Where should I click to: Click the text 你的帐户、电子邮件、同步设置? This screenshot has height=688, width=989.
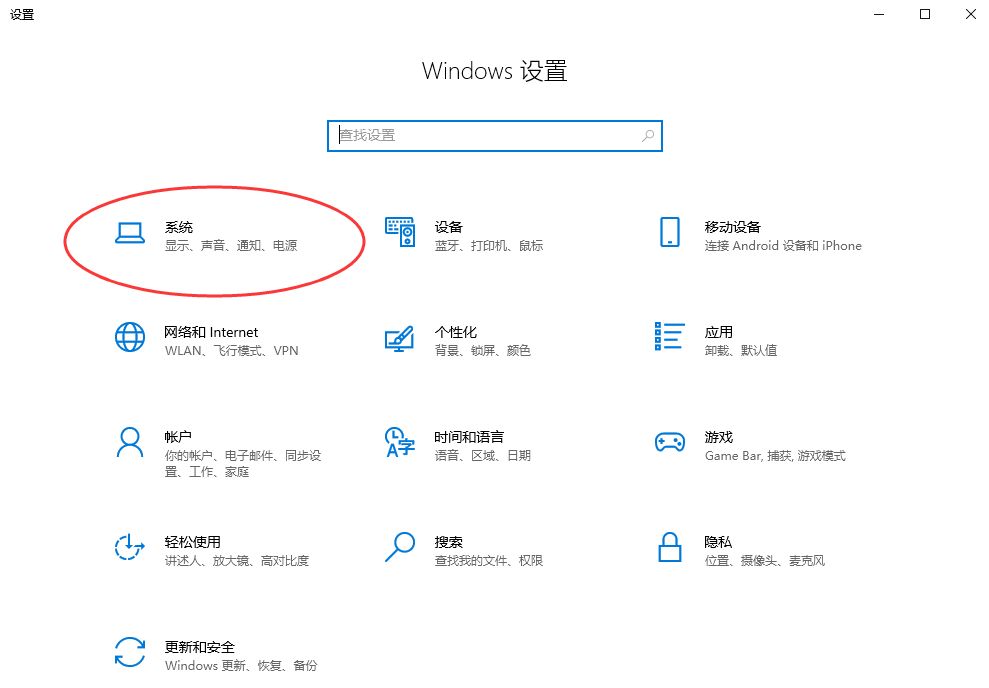243,464
